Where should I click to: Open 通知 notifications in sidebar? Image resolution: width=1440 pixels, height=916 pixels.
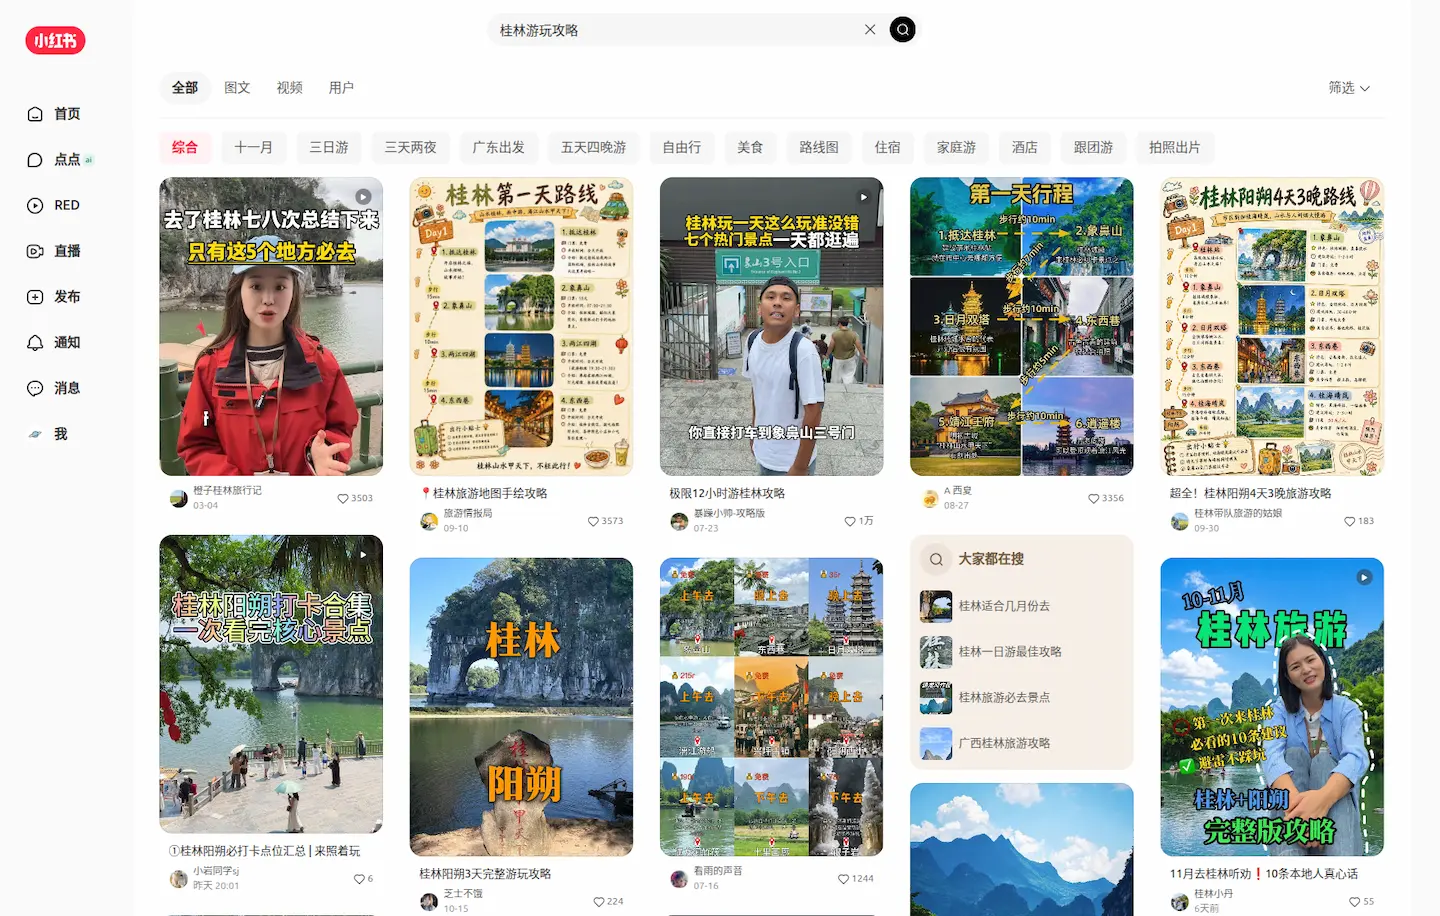pyautogui.click(x=55, y=342)
